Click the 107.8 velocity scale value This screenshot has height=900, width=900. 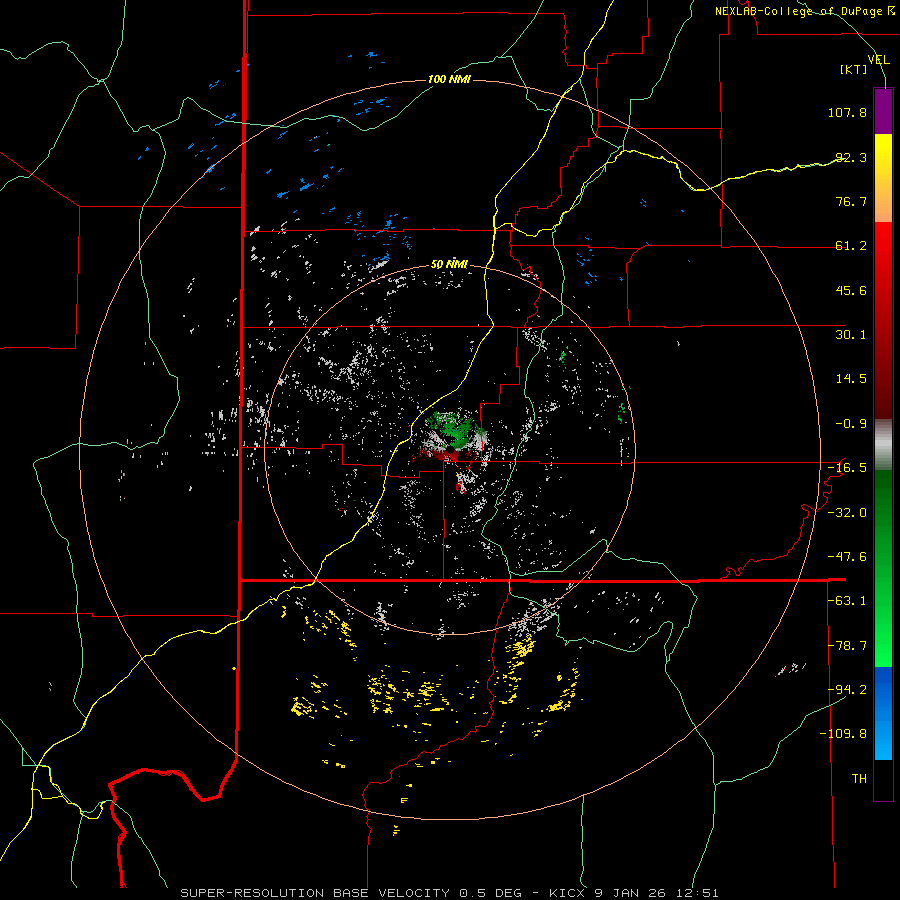847,112
